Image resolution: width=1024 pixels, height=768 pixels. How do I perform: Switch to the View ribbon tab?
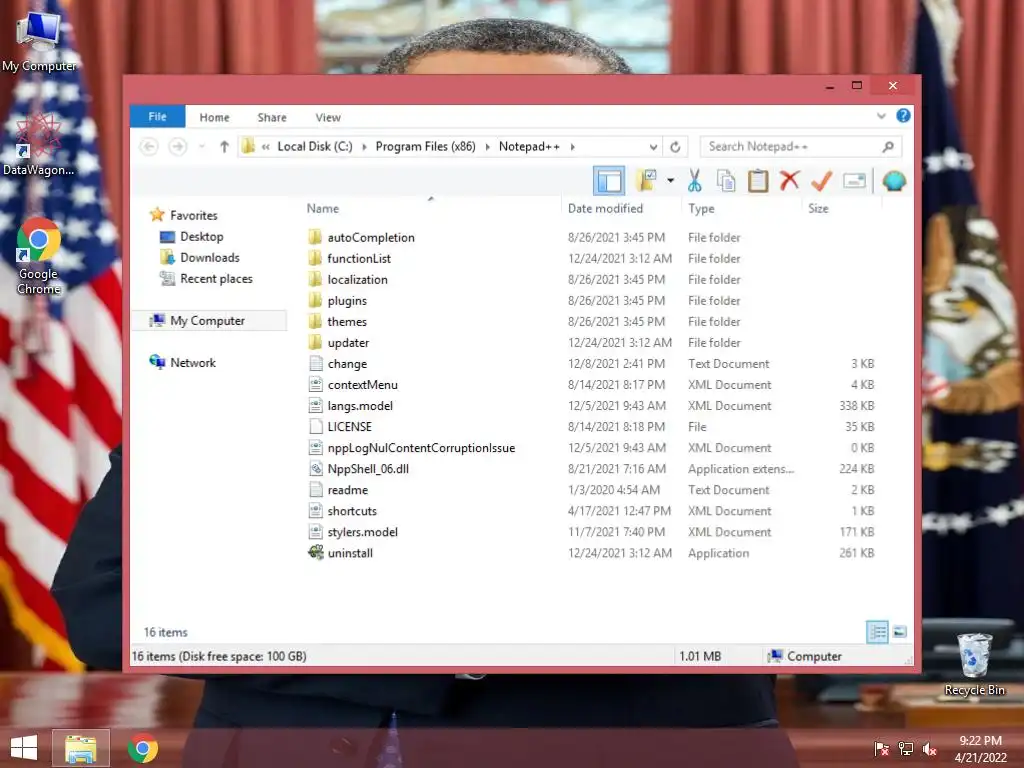tap(328, 118)
